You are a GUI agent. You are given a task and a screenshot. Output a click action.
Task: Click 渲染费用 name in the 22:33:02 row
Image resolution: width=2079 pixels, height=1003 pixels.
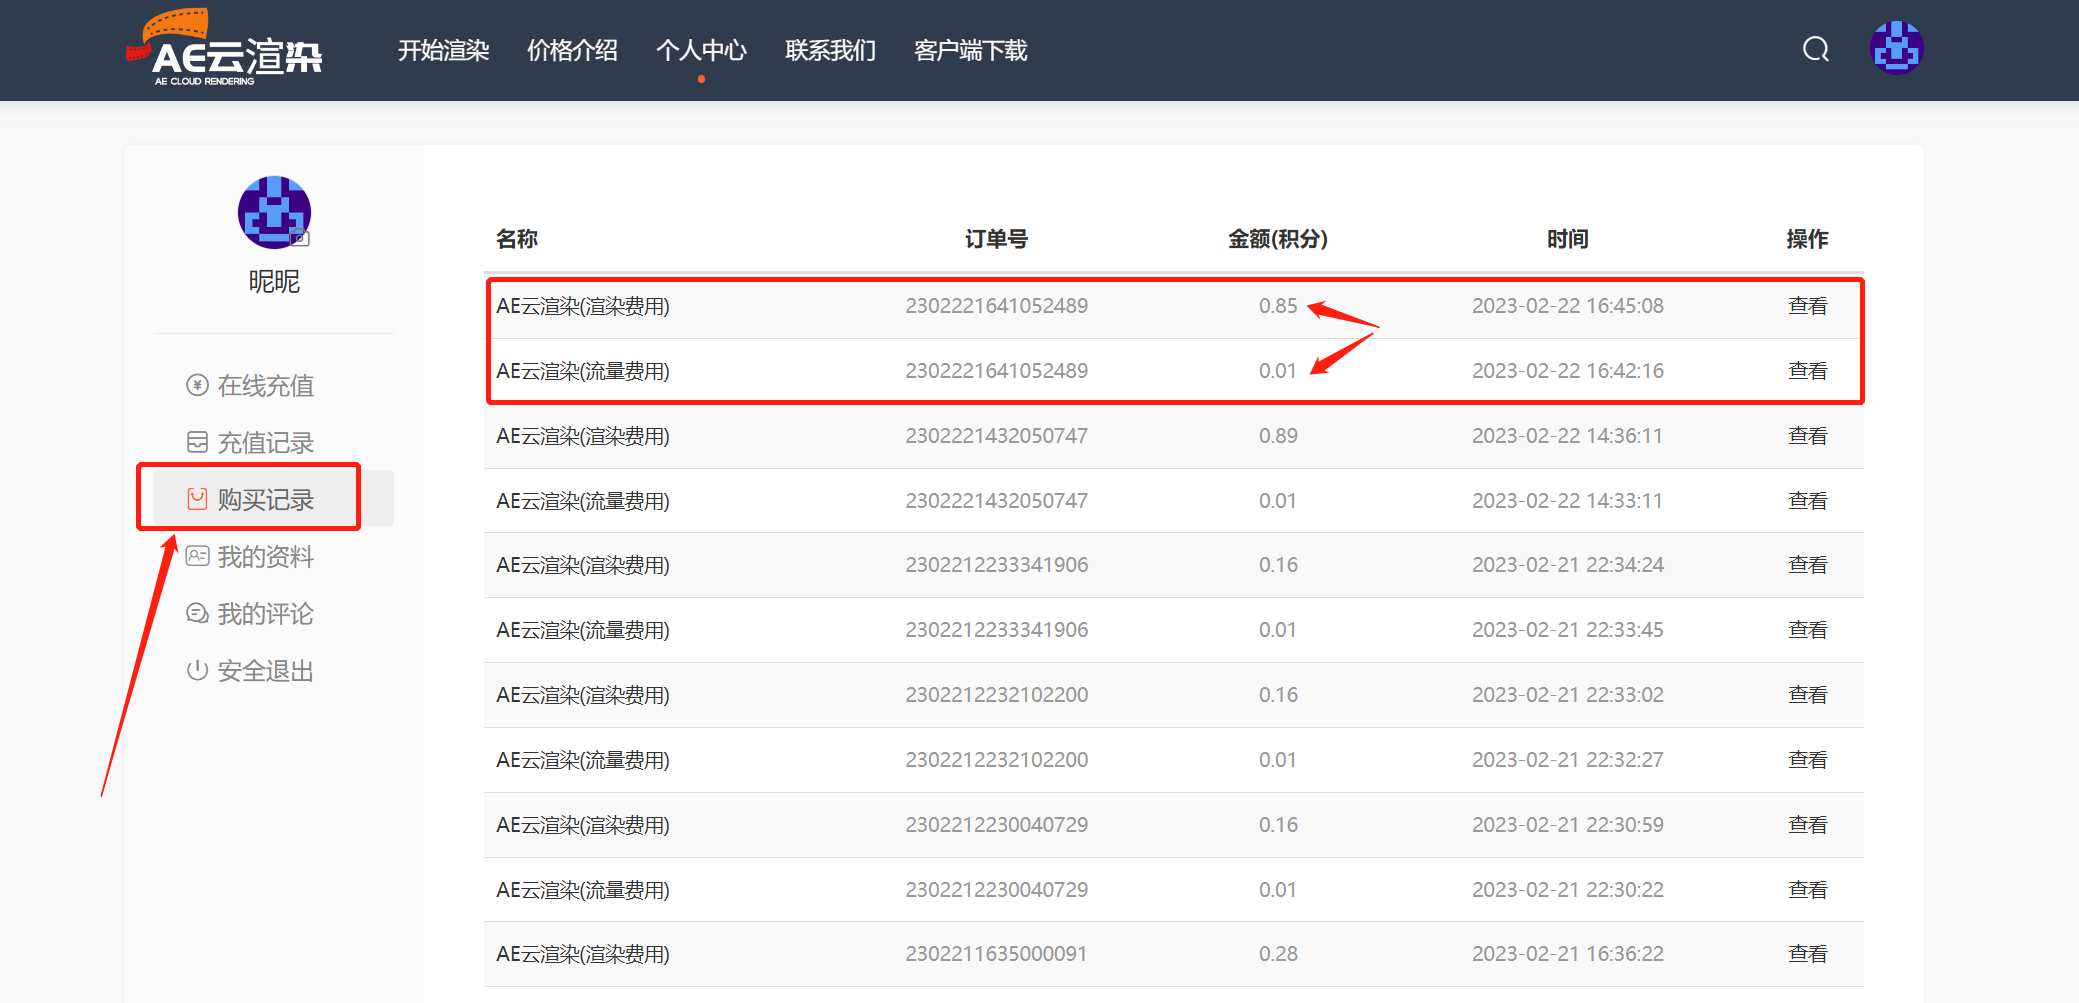click(583, 695)
